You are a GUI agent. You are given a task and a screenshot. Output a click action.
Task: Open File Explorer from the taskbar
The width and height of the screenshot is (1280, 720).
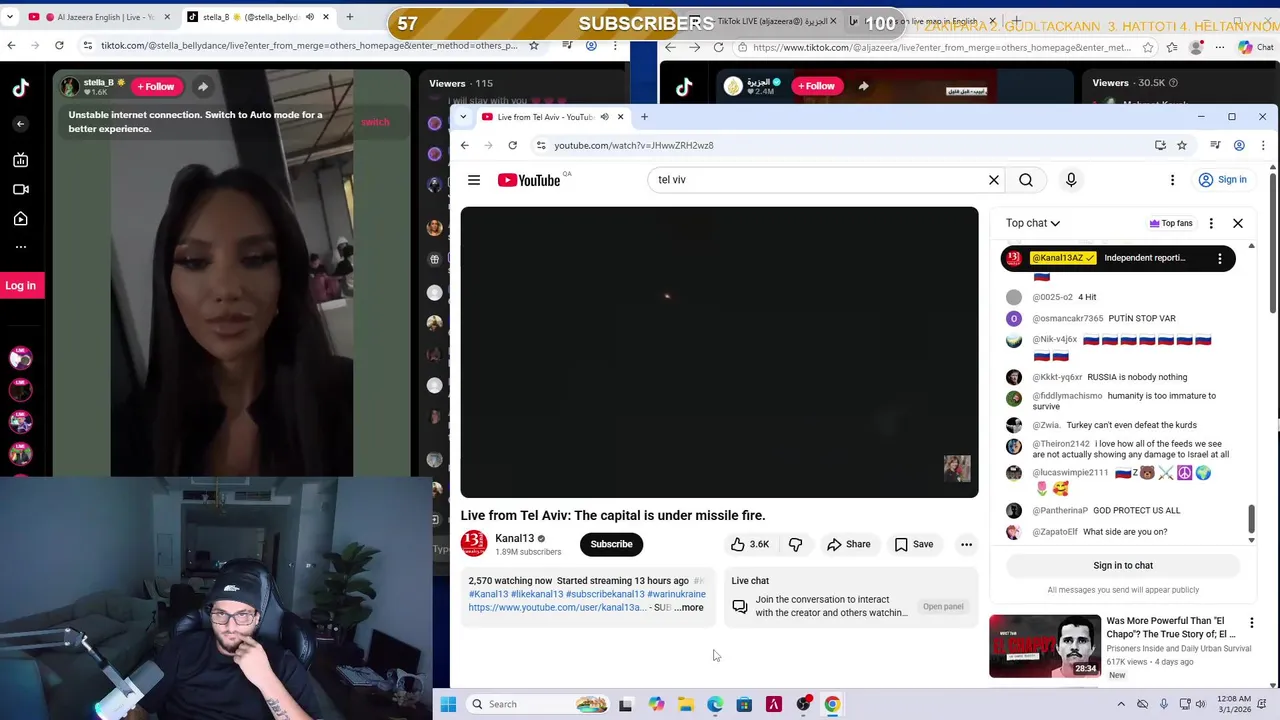pyautogui.click(x=685, y=704)
